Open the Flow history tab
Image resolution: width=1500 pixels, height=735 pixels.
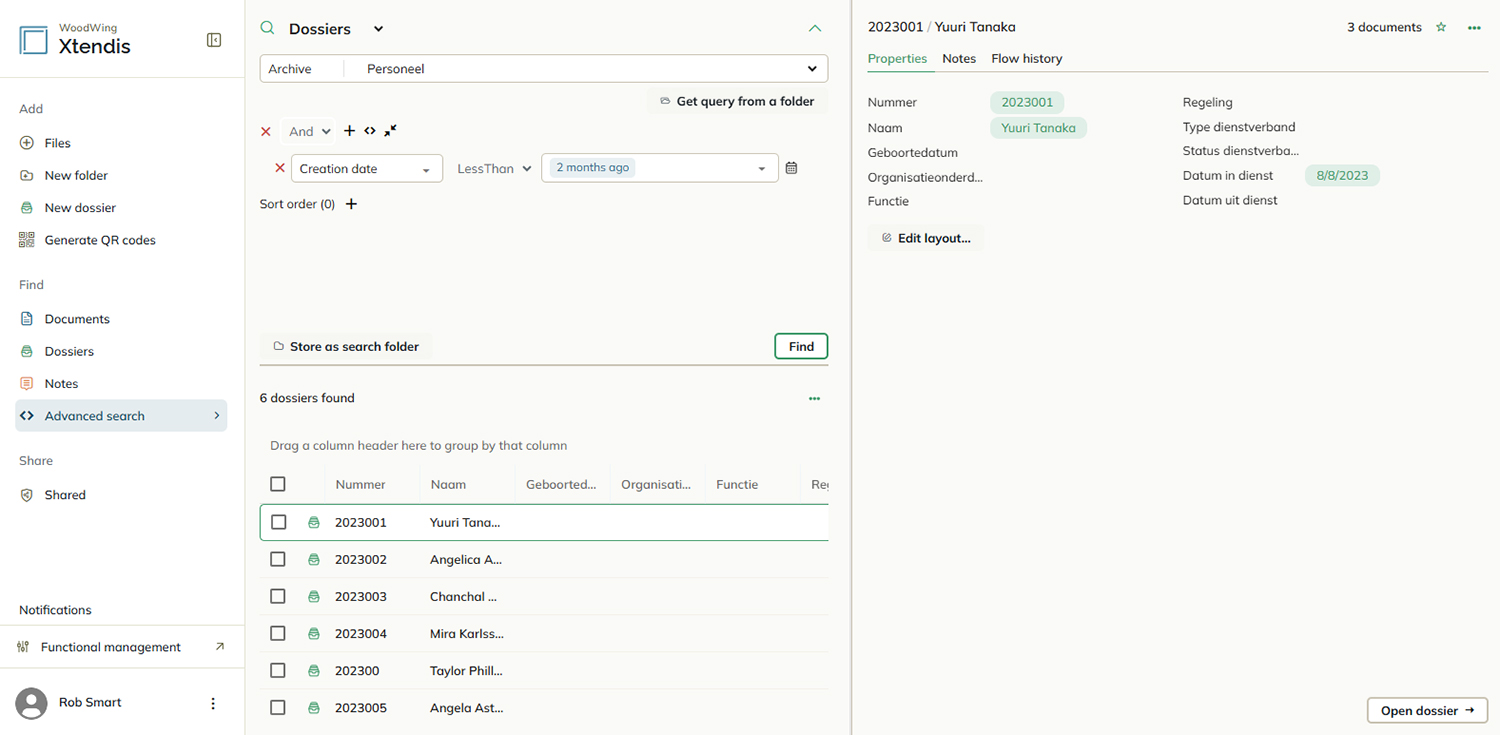[x=1027, y=58]
